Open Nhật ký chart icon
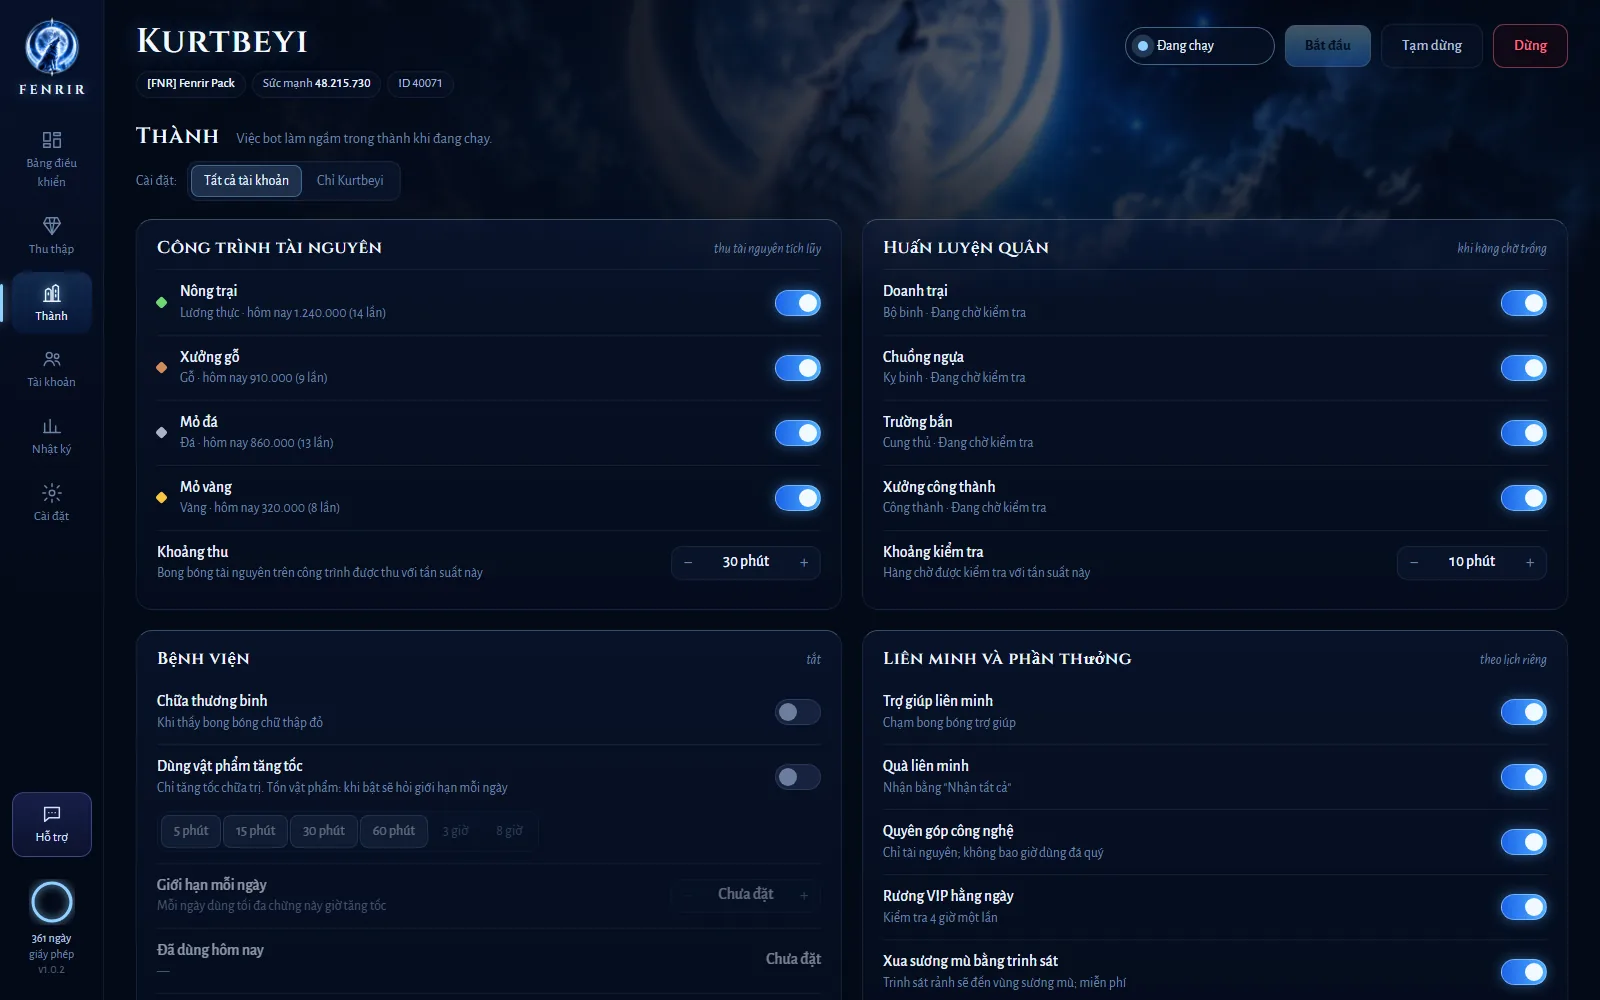 pyautogui.click(x=52, y=426)
